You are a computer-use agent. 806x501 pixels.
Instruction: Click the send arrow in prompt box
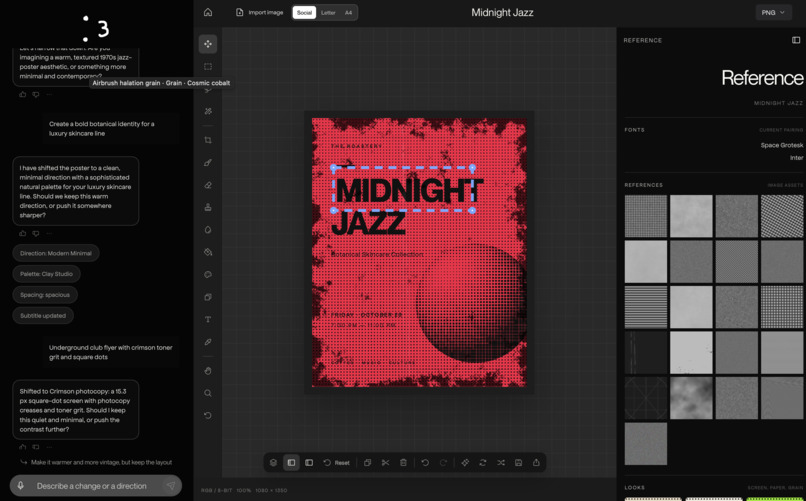tap(171, 486)
